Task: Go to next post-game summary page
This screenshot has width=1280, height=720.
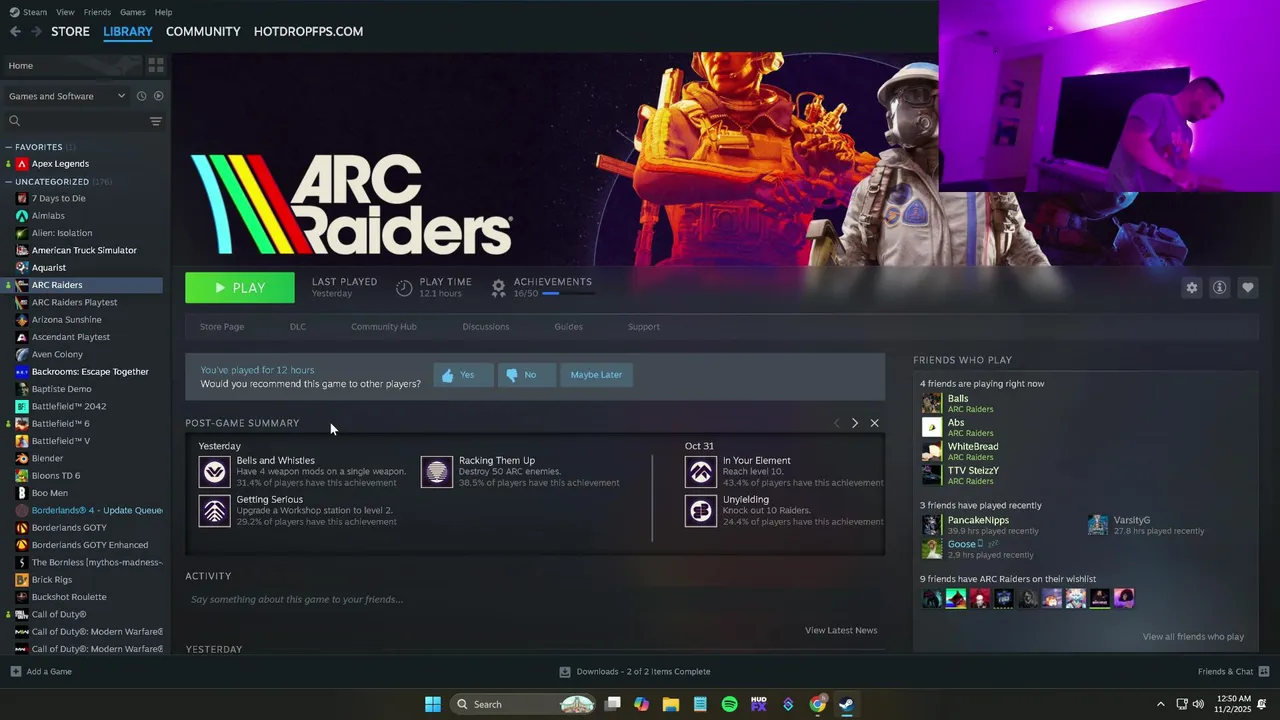Action: coord(855,423)
